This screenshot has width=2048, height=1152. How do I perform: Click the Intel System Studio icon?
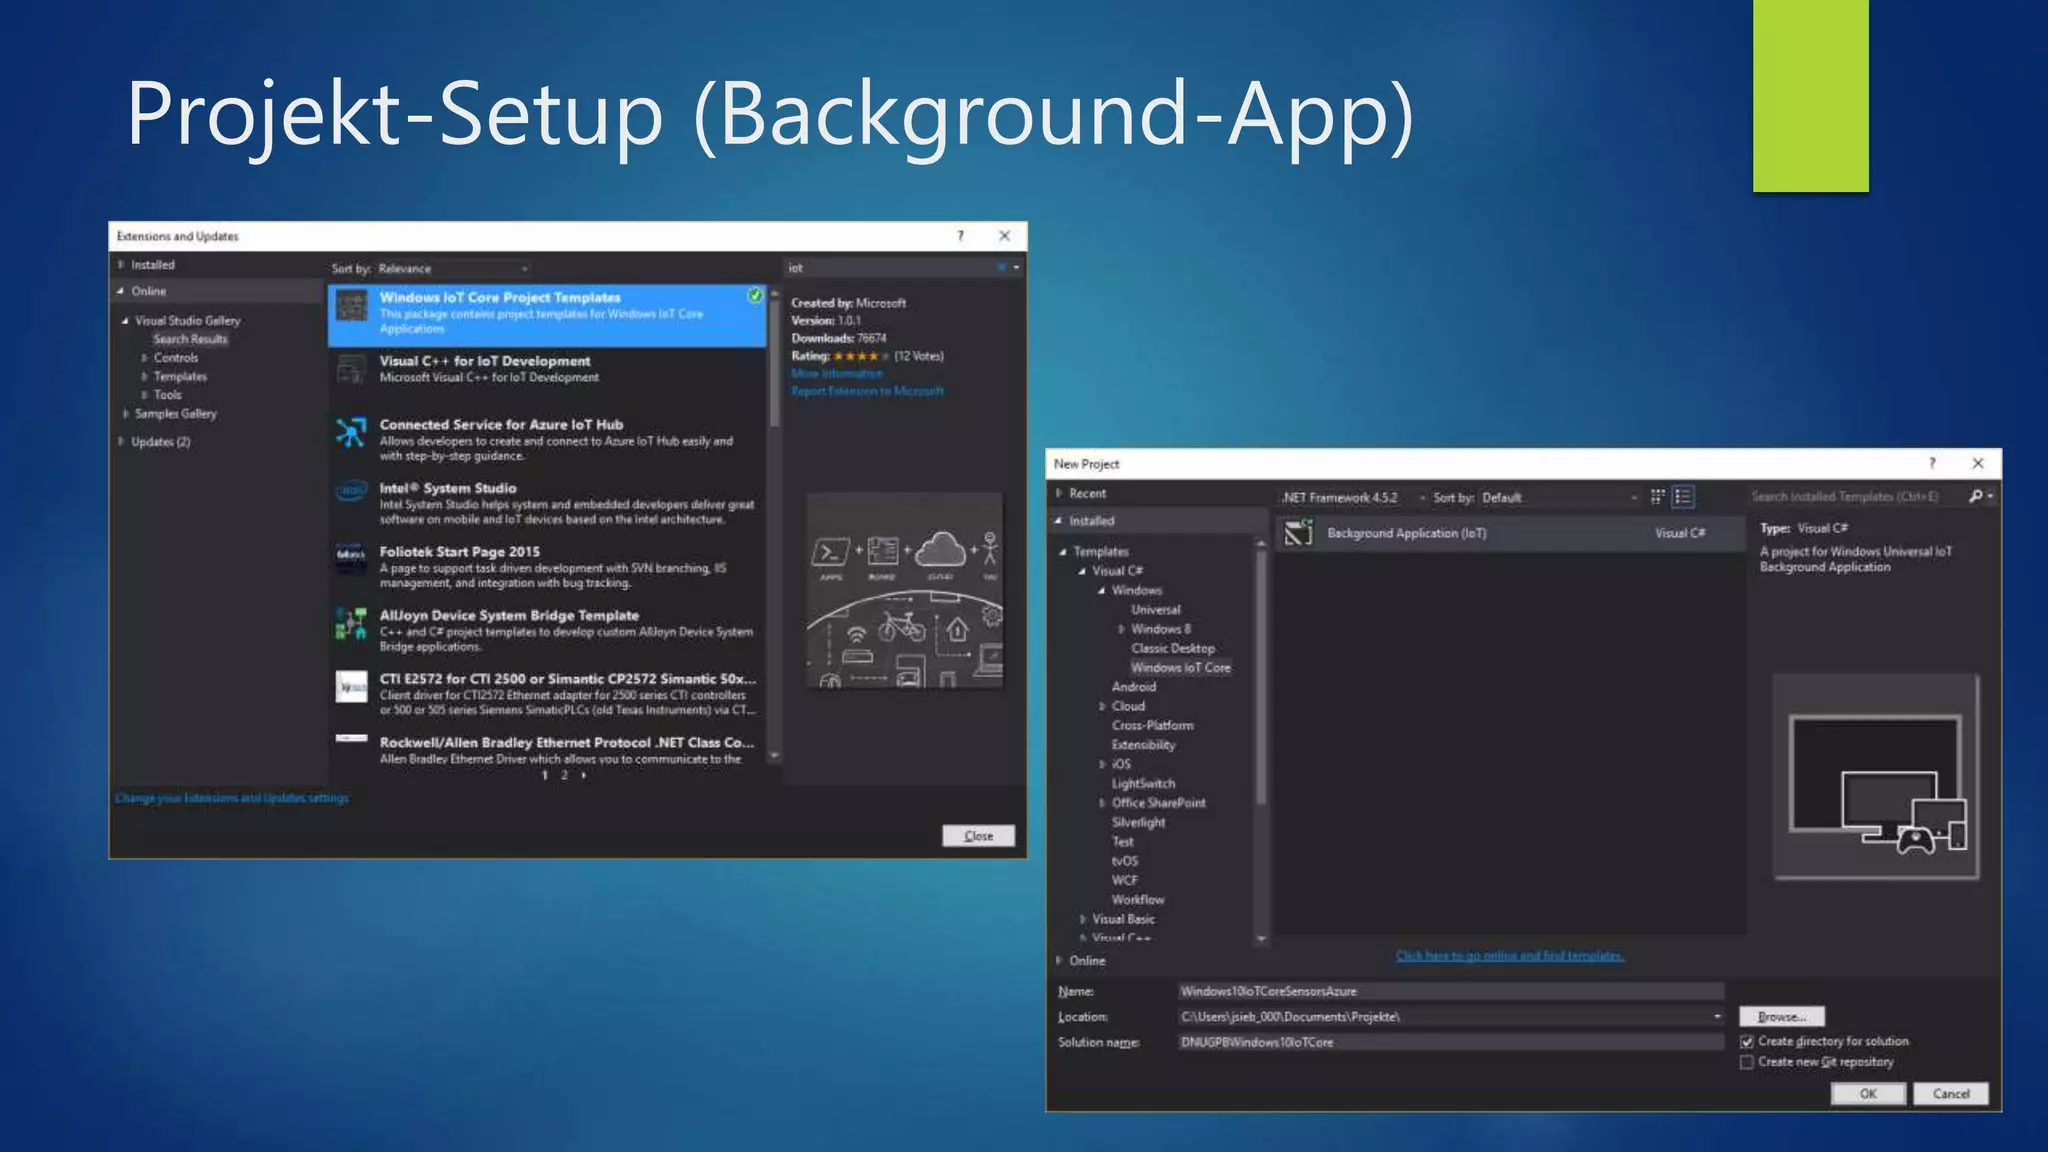pos(351,491)
